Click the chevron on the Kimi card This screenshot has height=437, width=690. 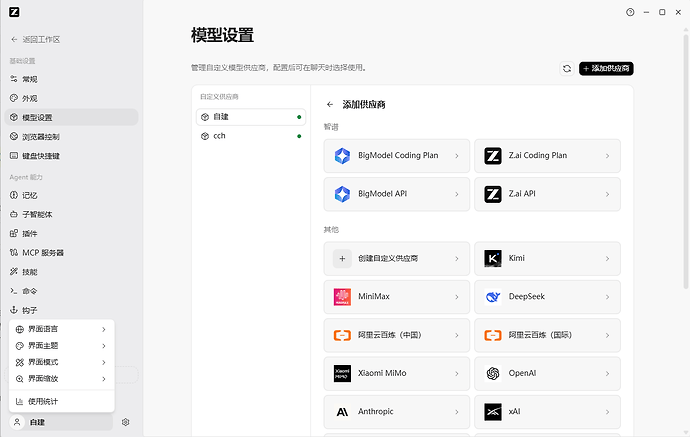coord(607,259)
